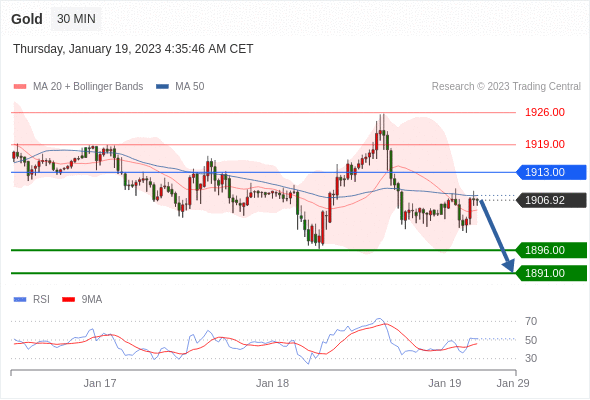This screenshot has height=400, width=590.
Task: Click the Jan 17 date axis label
Action: 100,383
